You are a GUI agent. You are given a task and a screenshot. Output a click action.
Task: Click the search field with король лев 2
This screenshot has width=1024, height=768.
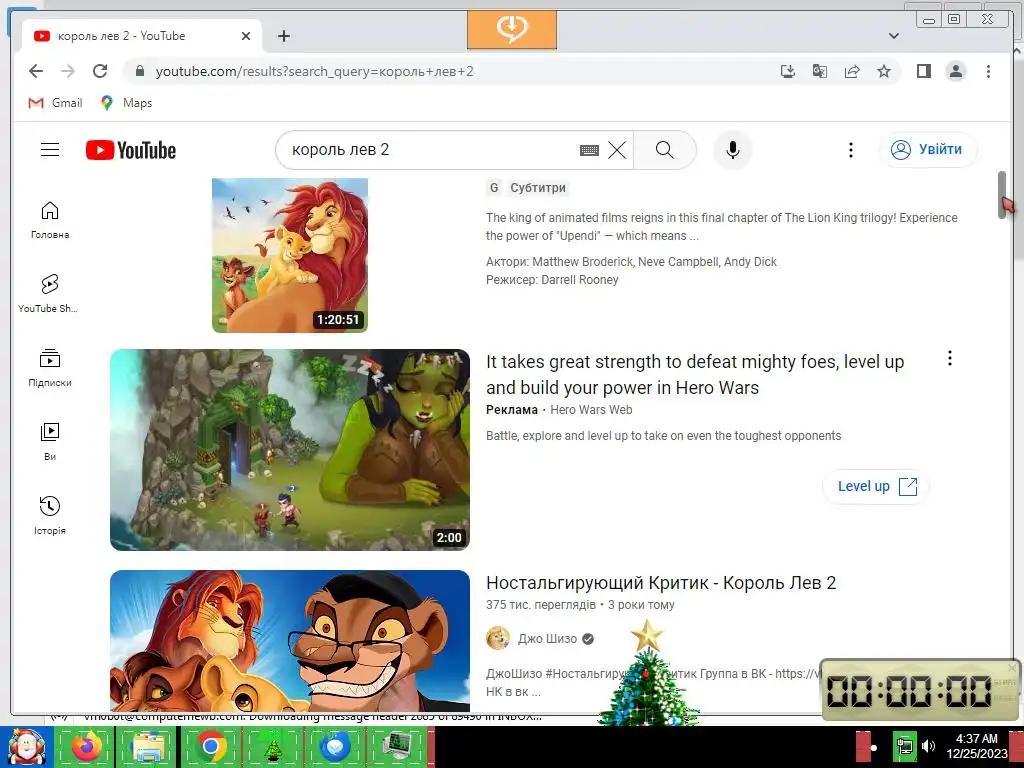431,150
